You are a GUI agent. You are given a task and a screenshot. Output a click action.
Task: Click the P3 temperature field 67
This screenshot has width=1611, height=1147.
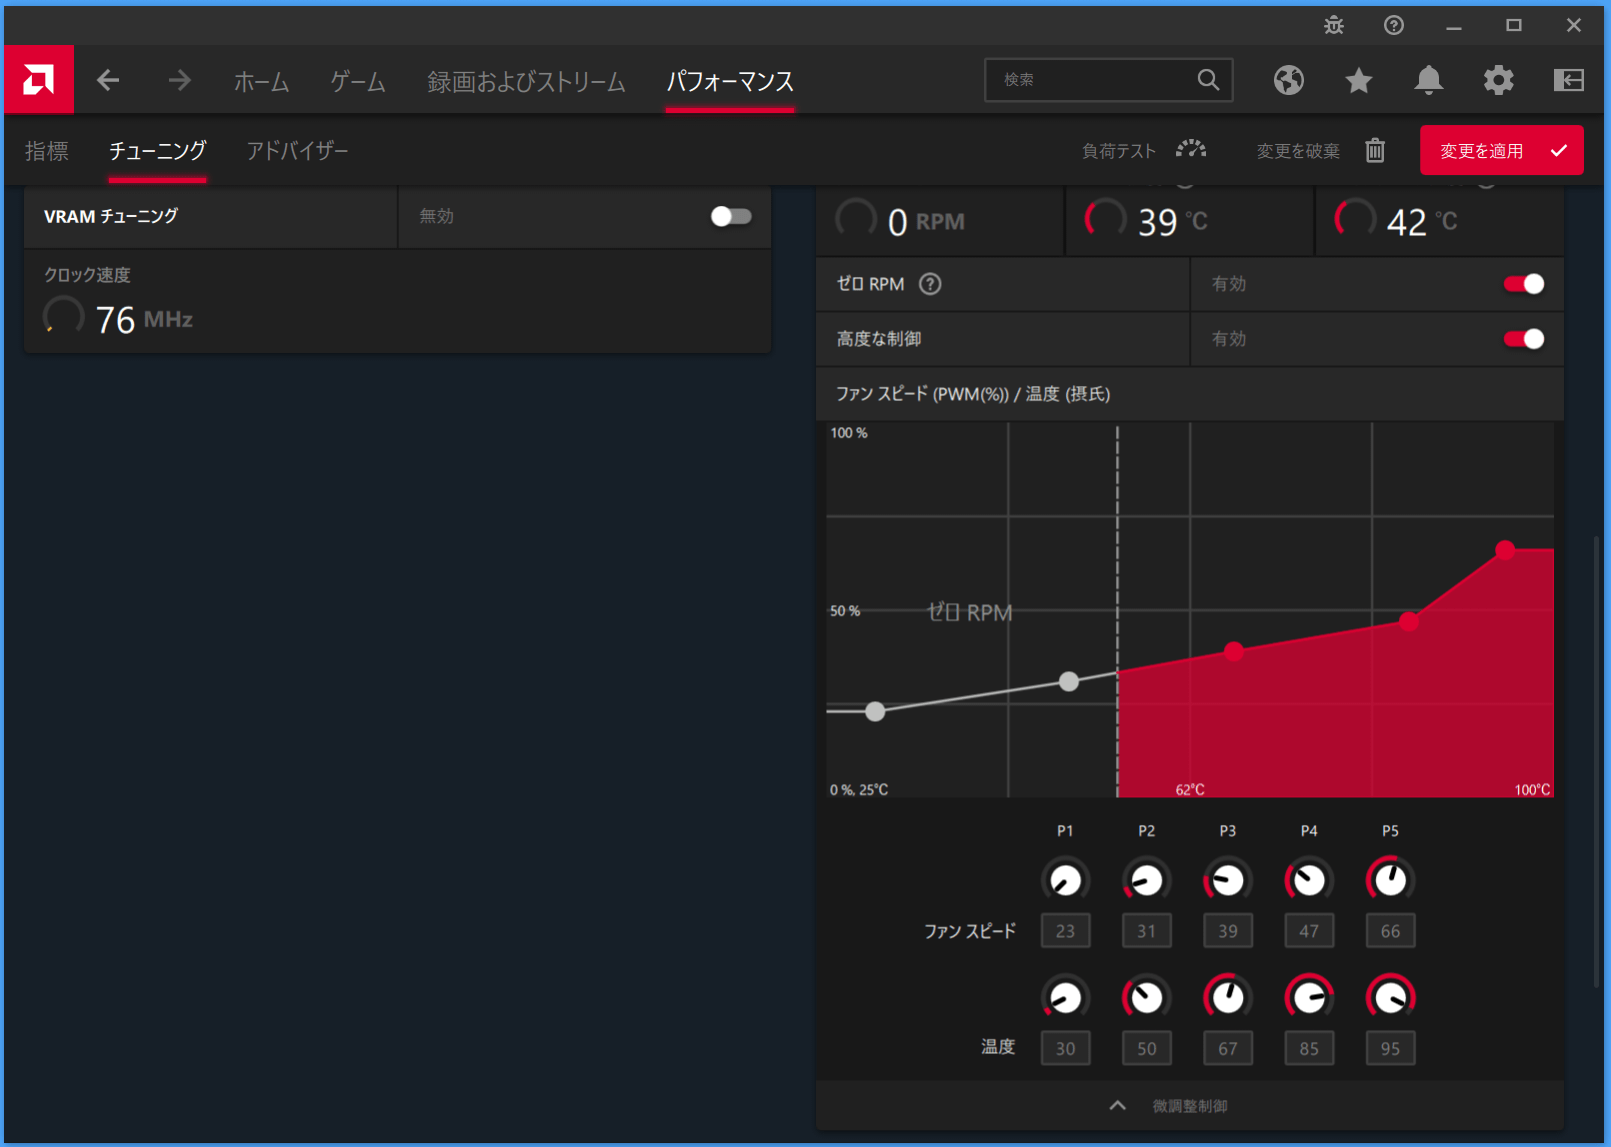[x=1228, y=1048]
